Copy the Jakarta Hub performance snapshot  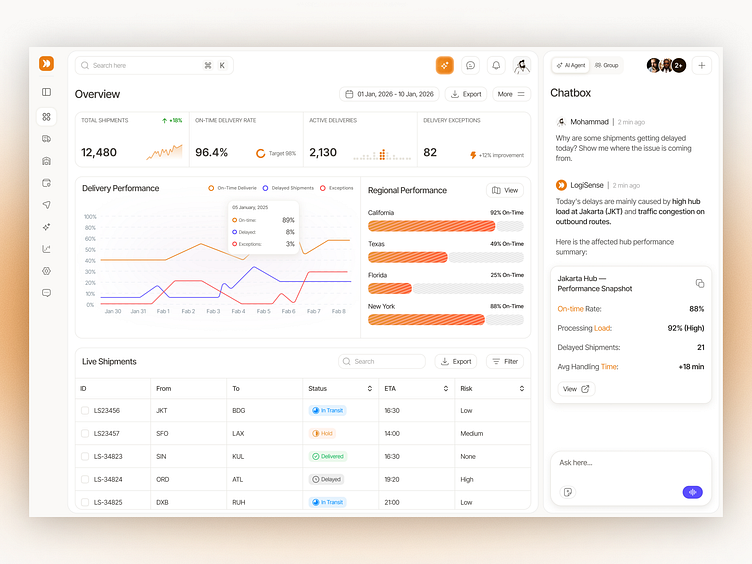[x=699, y=283]
